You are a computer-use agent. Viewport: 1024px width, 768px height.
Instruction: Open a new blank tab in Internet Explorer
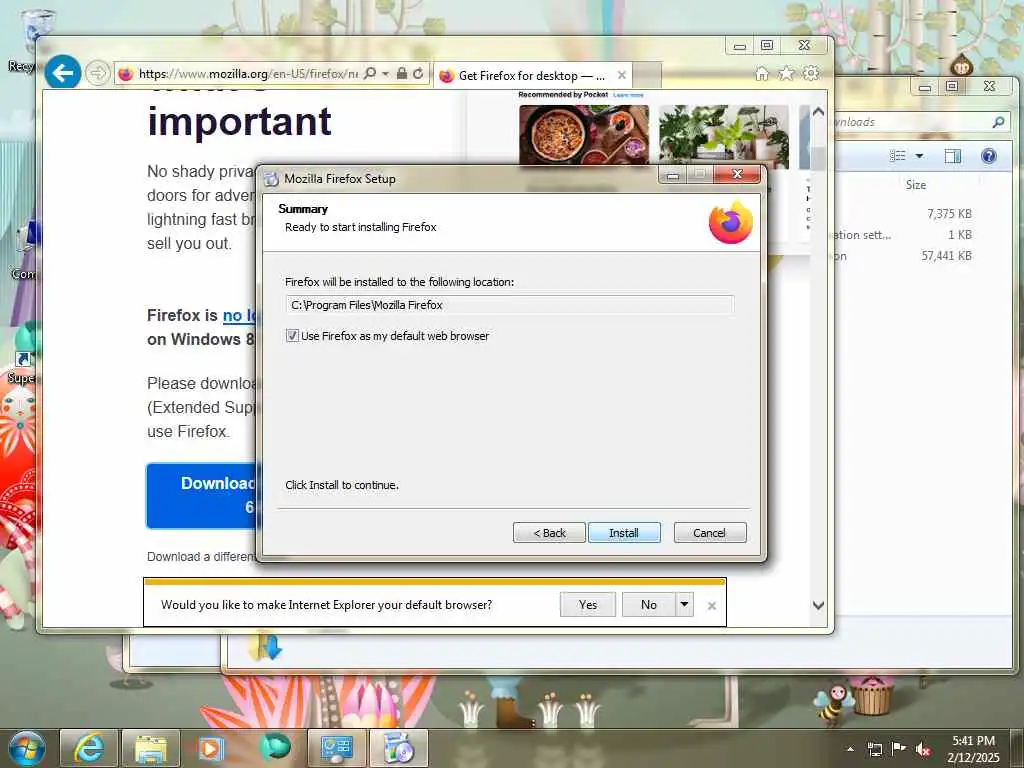click(x=647, y=75)
